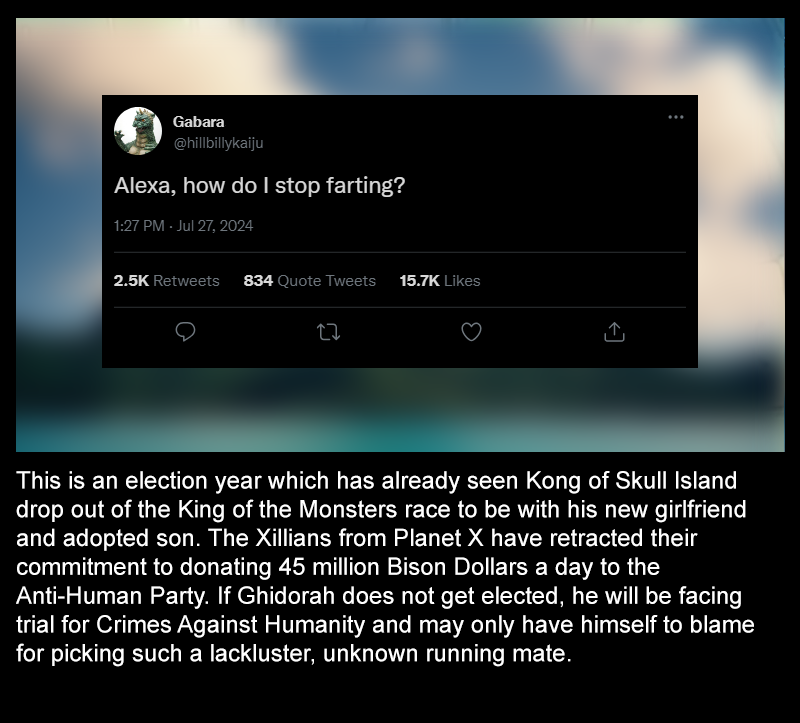Open the three-dot more options menu
This screenshot has width=800, height=723.
[x=676, y=117]
